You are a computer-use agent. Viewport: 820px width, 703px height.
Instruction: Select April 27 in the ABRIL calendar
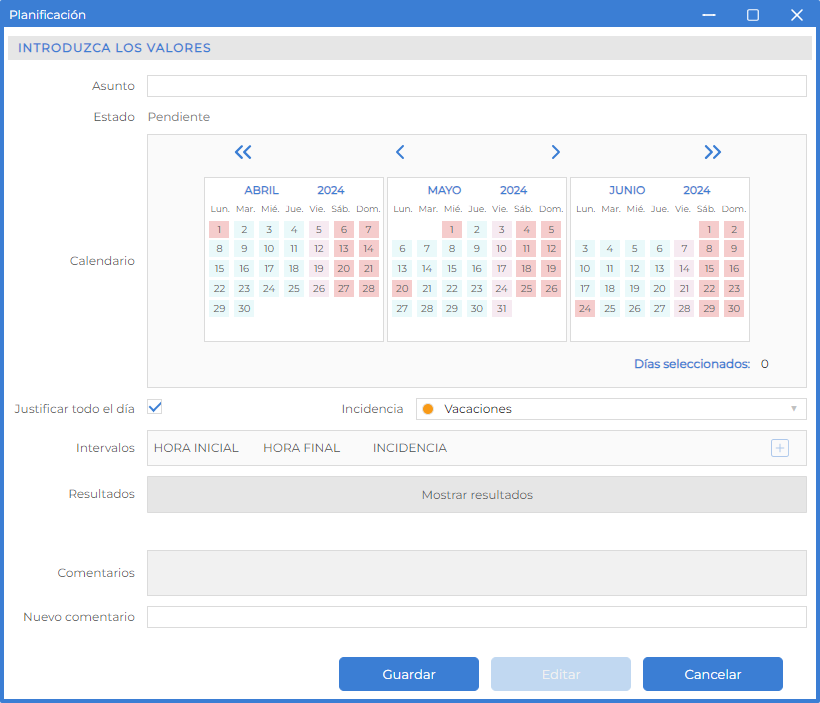[344, 289]
